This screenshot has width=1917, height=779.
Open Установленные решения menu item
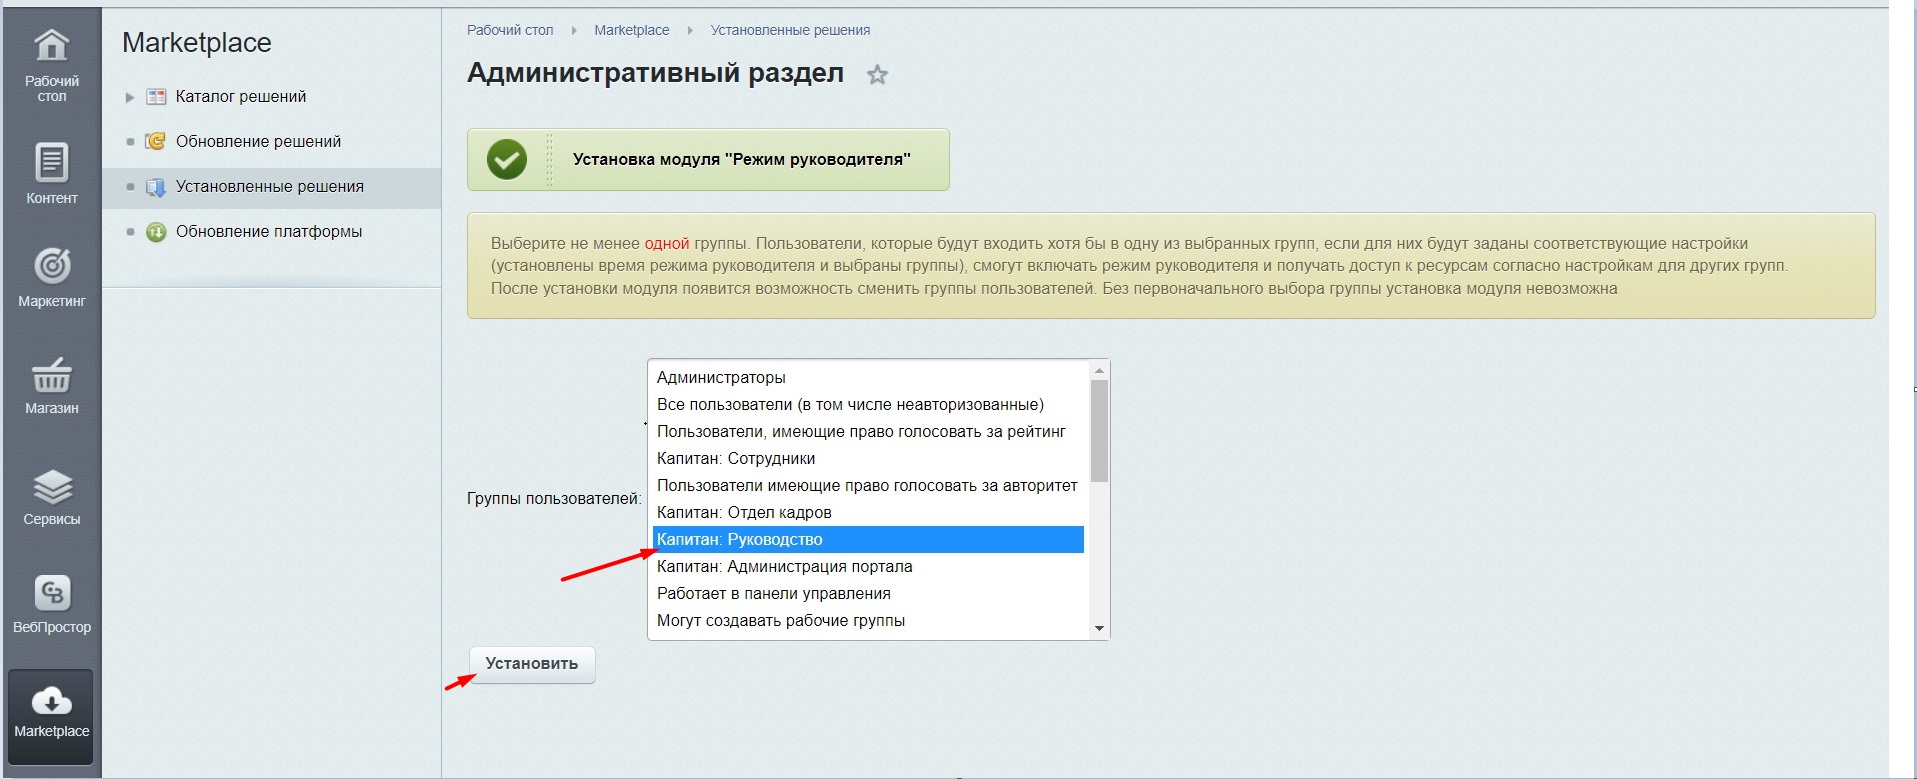pos(269,187)
